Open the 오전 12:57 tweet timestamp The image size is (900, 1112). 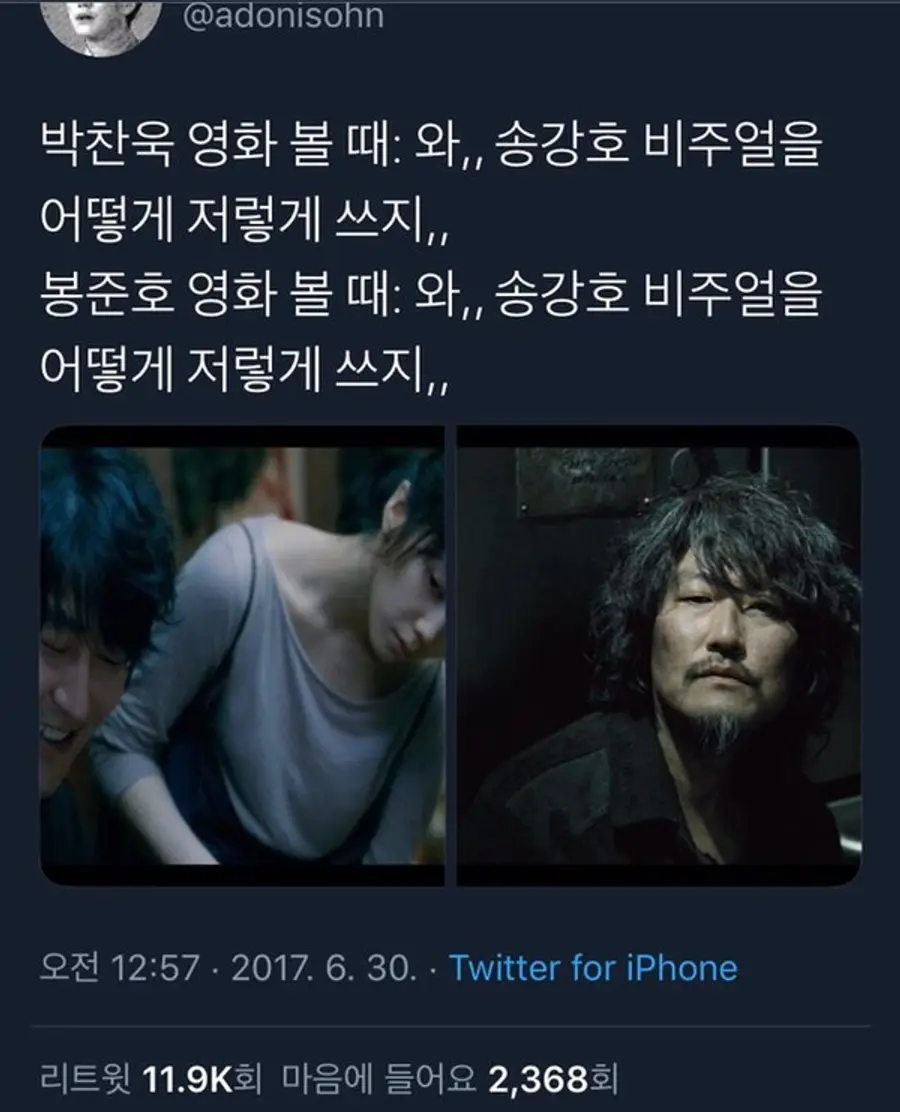[120, 967]
